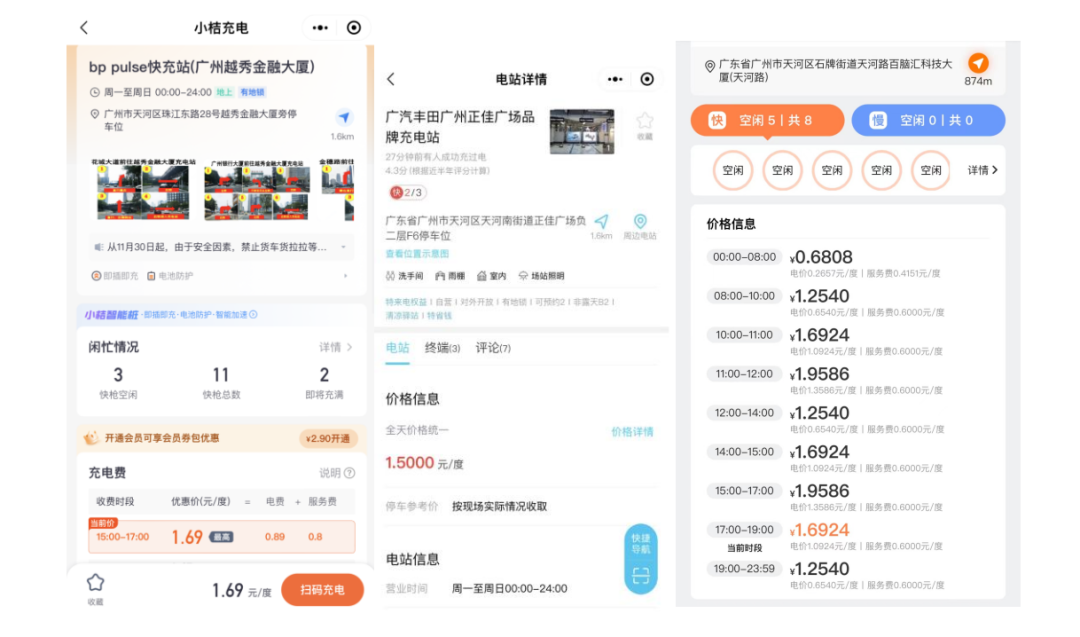1080x637 pixels.
Task: Switch to the 评论(7) tab
Action: (493, 348)
